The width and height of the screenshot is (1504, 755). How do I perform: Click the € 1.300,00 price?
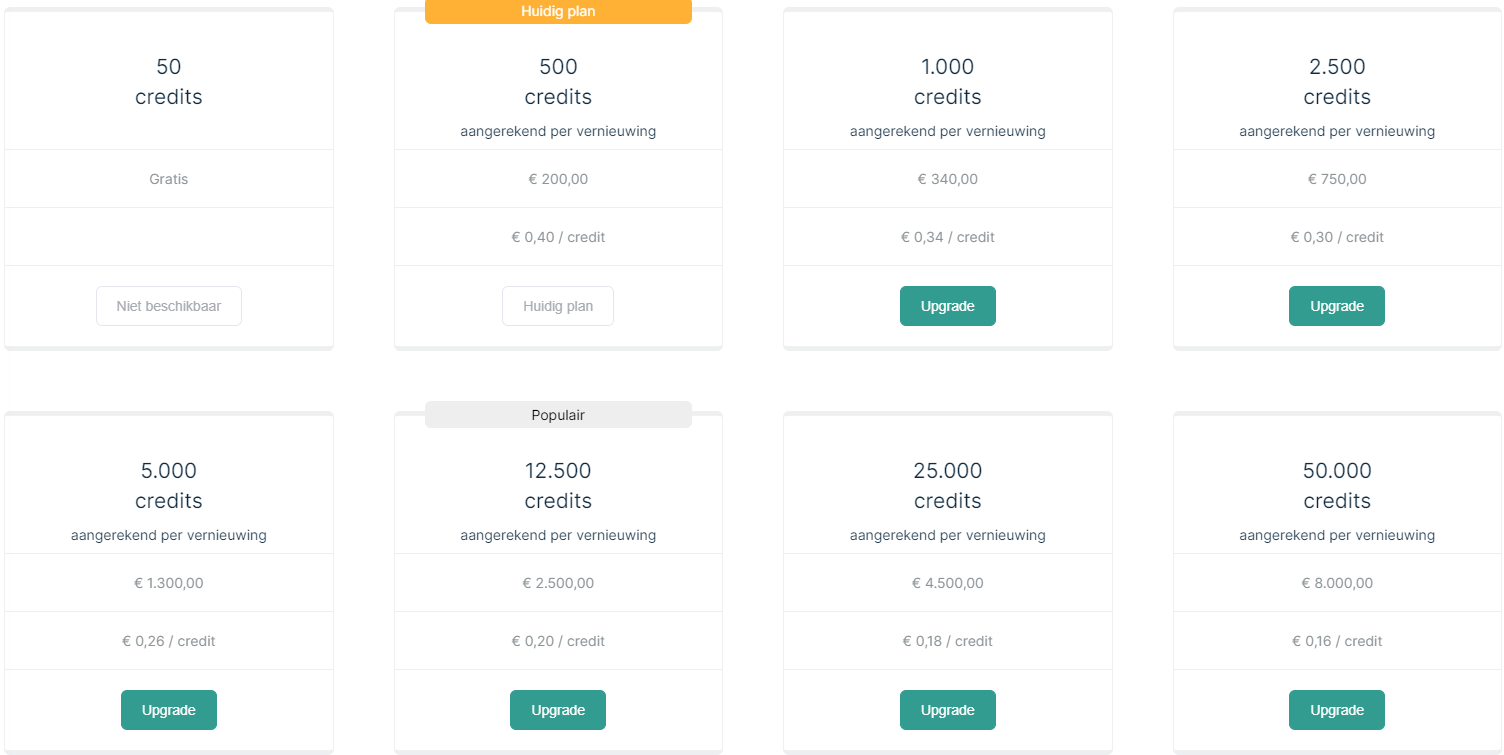[x=168, y=583]
